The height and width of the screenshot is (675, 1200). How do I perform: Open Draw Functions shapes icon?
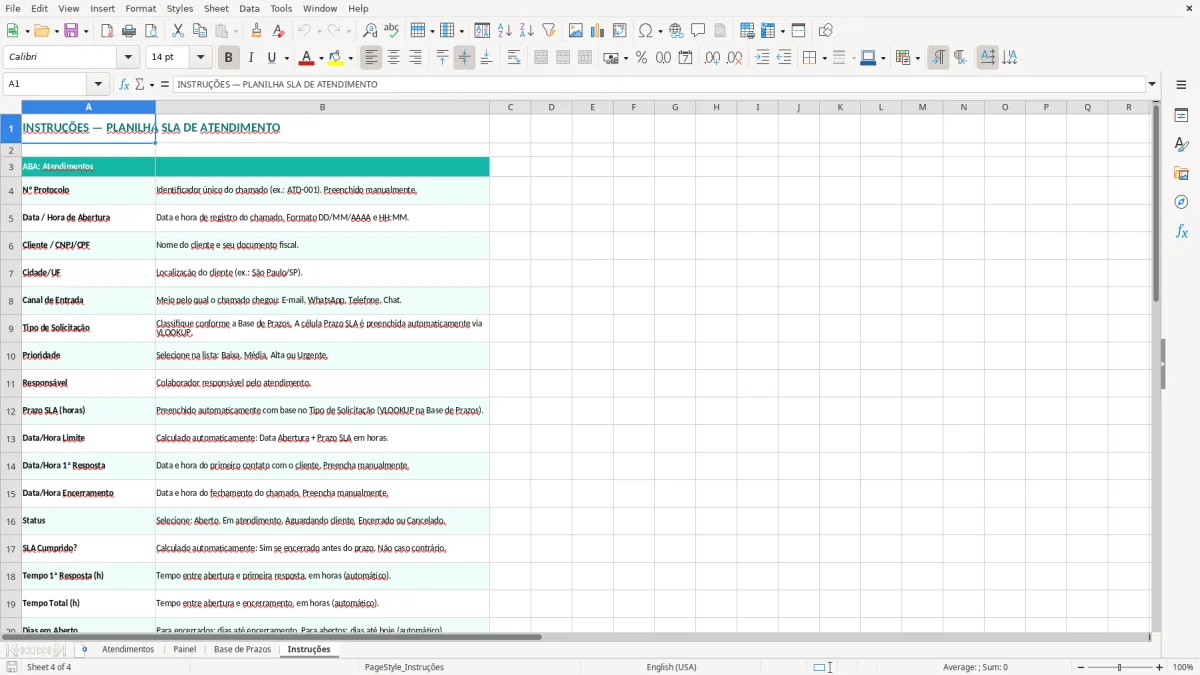click(825, 31)
